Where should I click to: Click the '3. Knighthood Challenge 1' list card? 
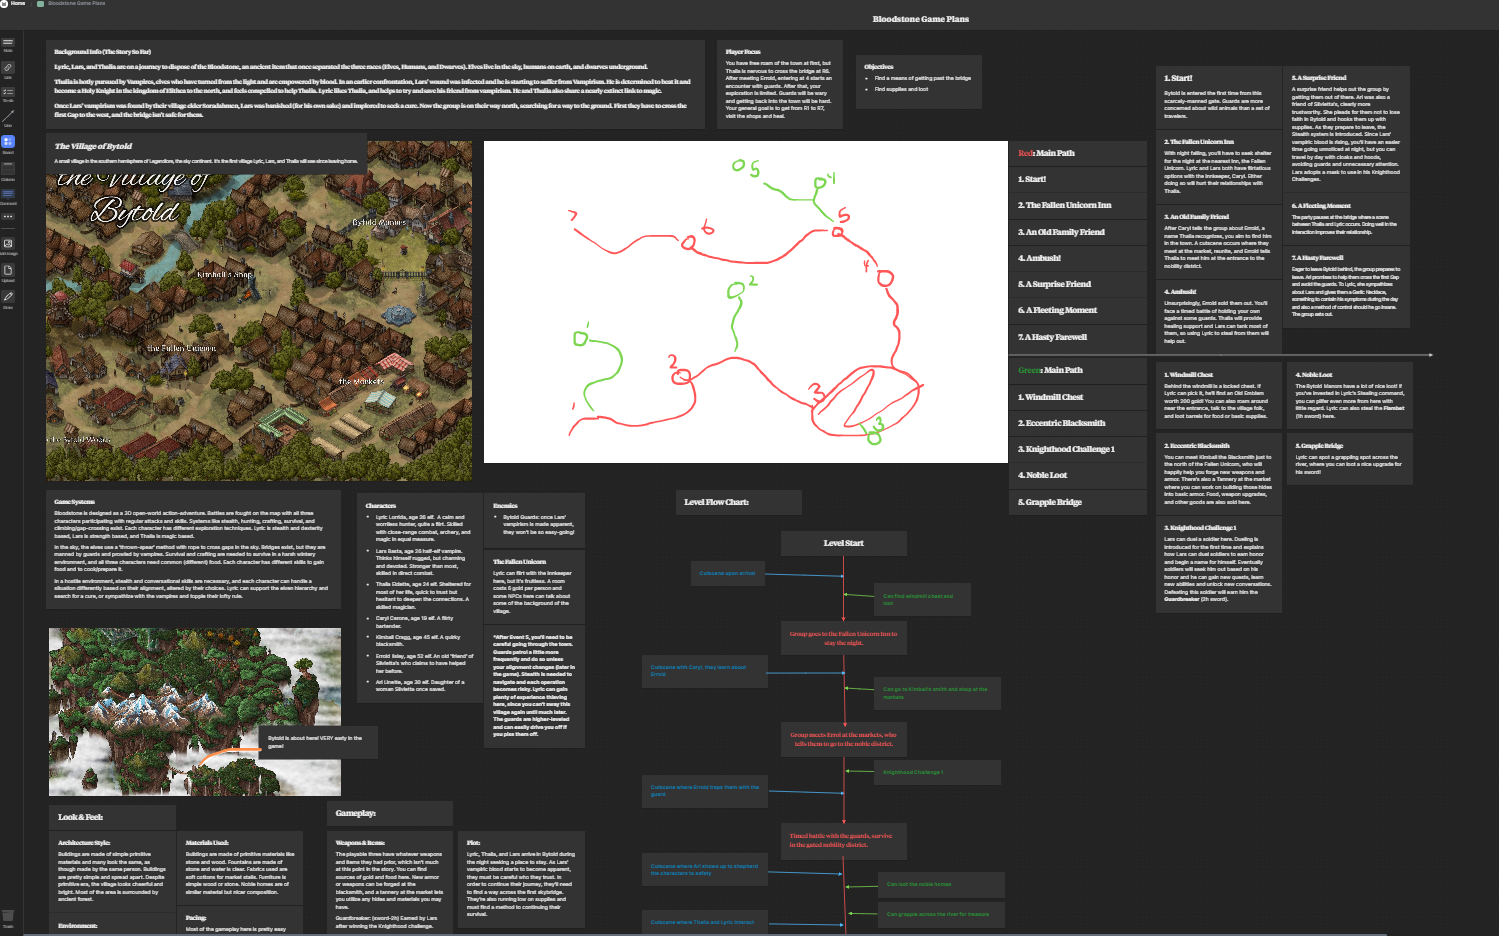pyautogui.click(x=1077, y=449)
